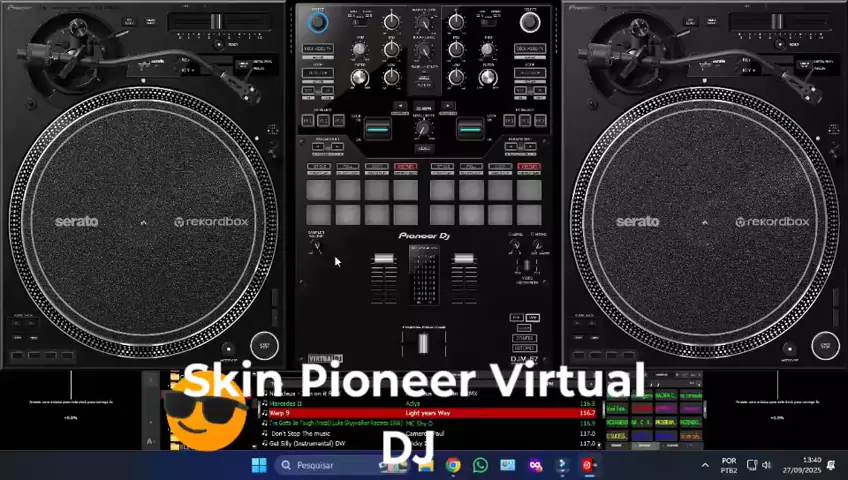Click the right turntable pitch RESET button

pyautogui.click(x=779, y=45)
